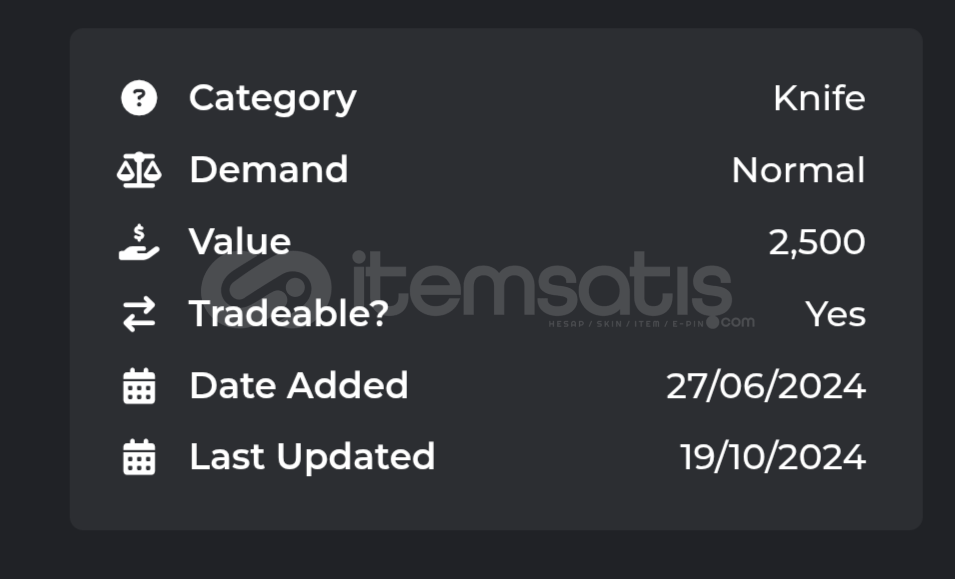Screen dimensions: 955x579
Task: Click the Yes tradeable value
Action: 835,314
